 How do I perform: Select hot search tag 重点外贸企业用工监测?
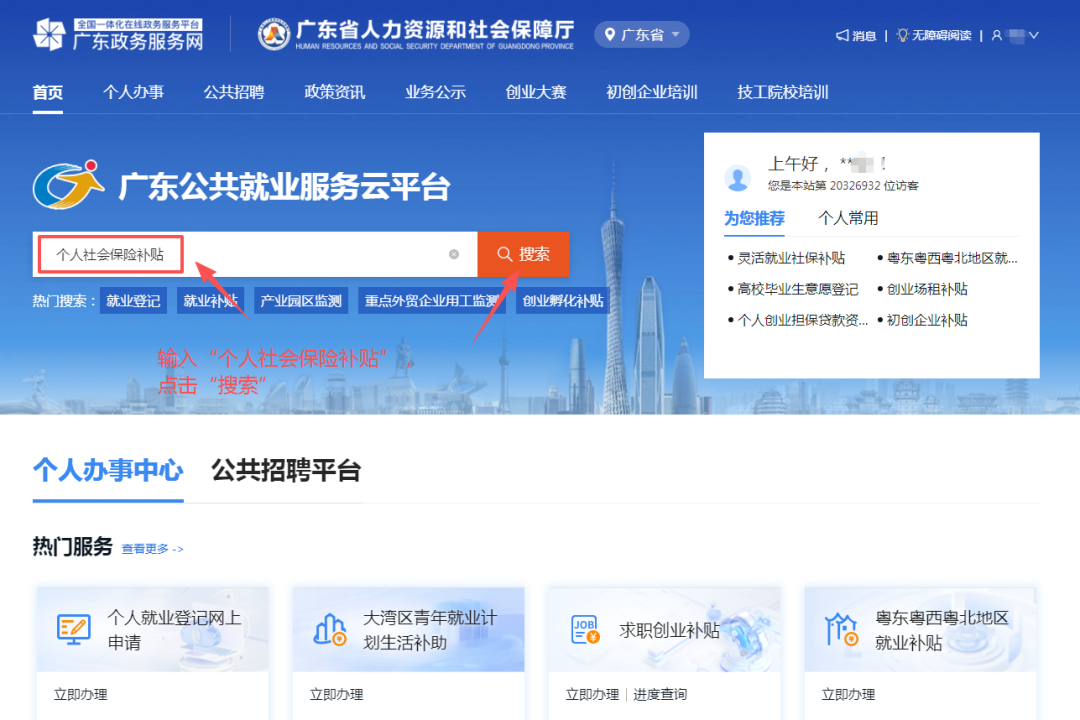tap(432, 301)
